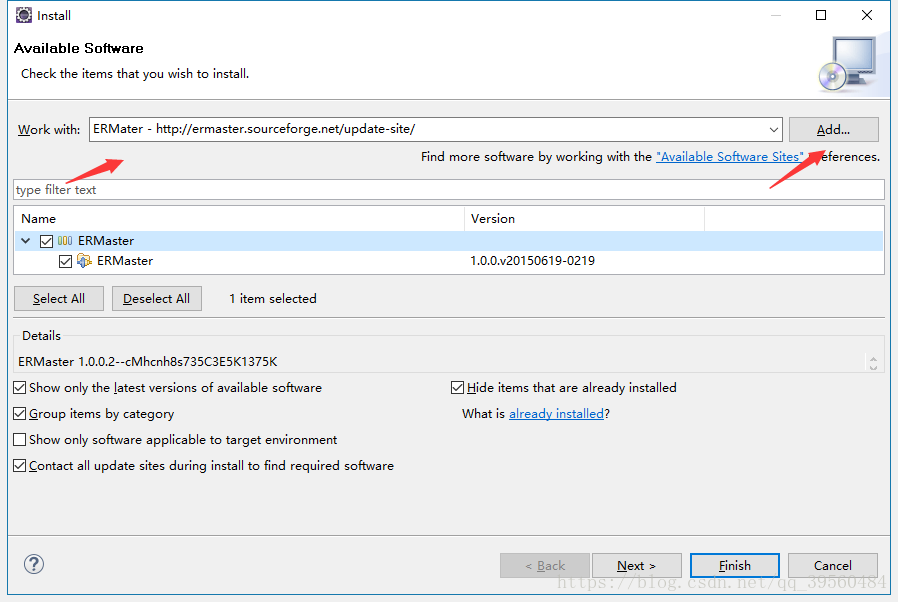Click the Finish button
898x602 pixels.
click(735, 565)
